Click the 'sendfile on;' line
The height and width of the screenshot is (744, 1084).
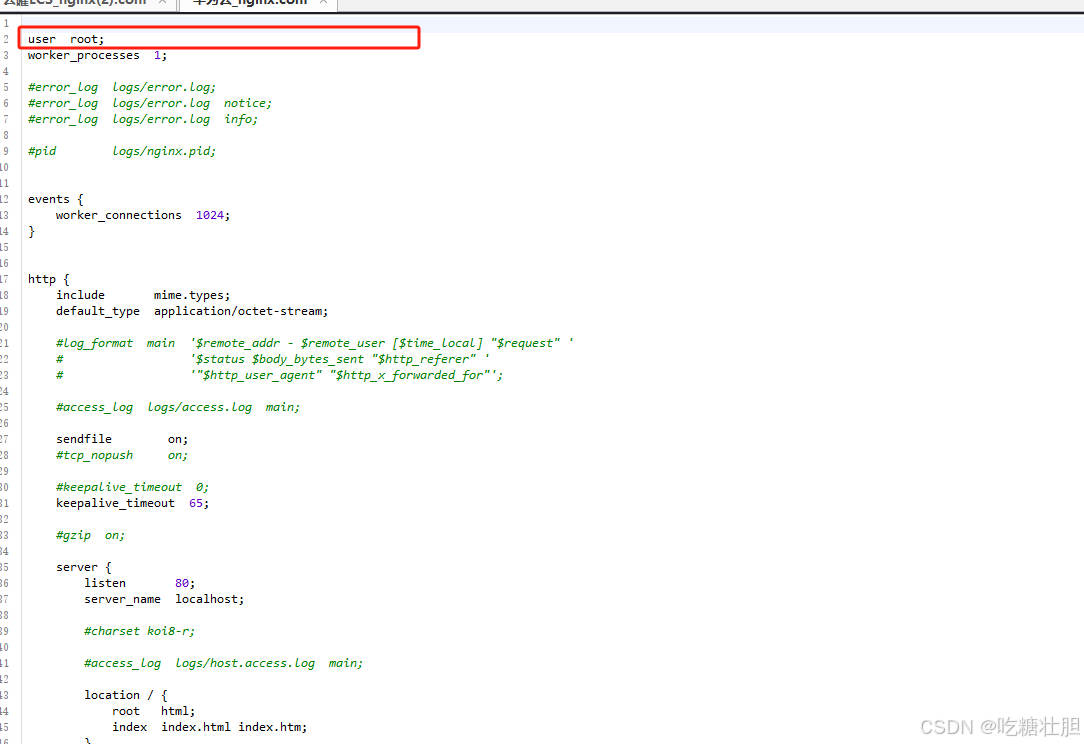pyautogui.click(x=122, y=439)
